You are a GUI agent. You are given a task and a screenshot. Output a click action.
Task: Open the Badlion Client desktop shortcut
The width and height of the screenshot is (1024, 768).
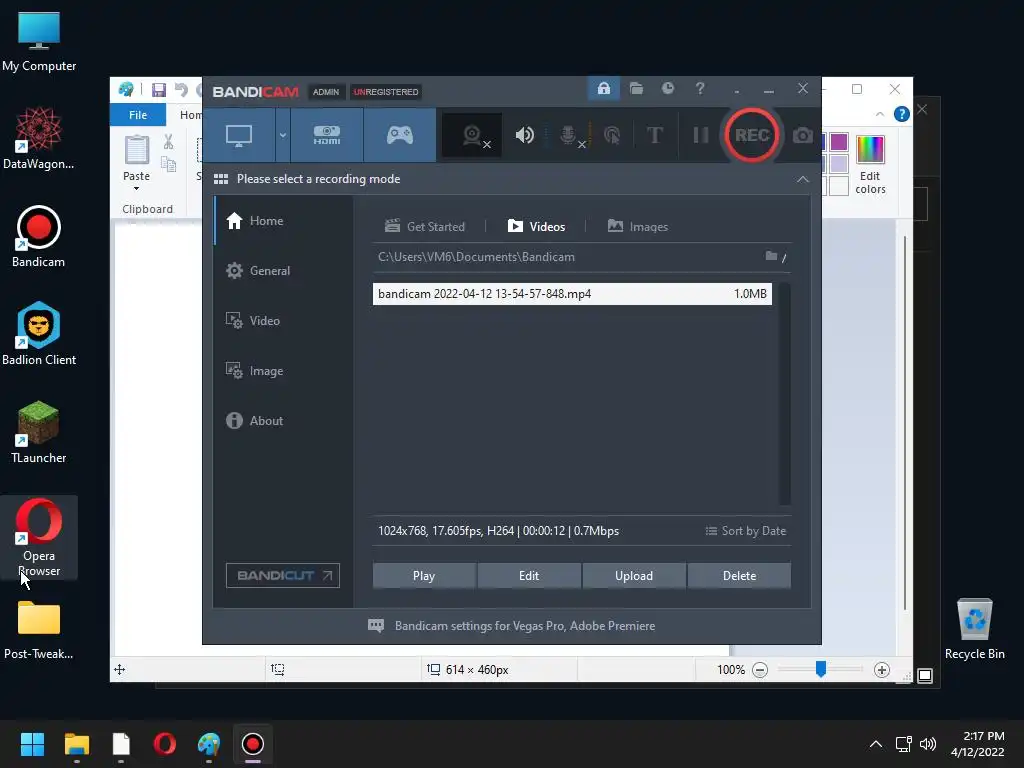coord(39,334)
